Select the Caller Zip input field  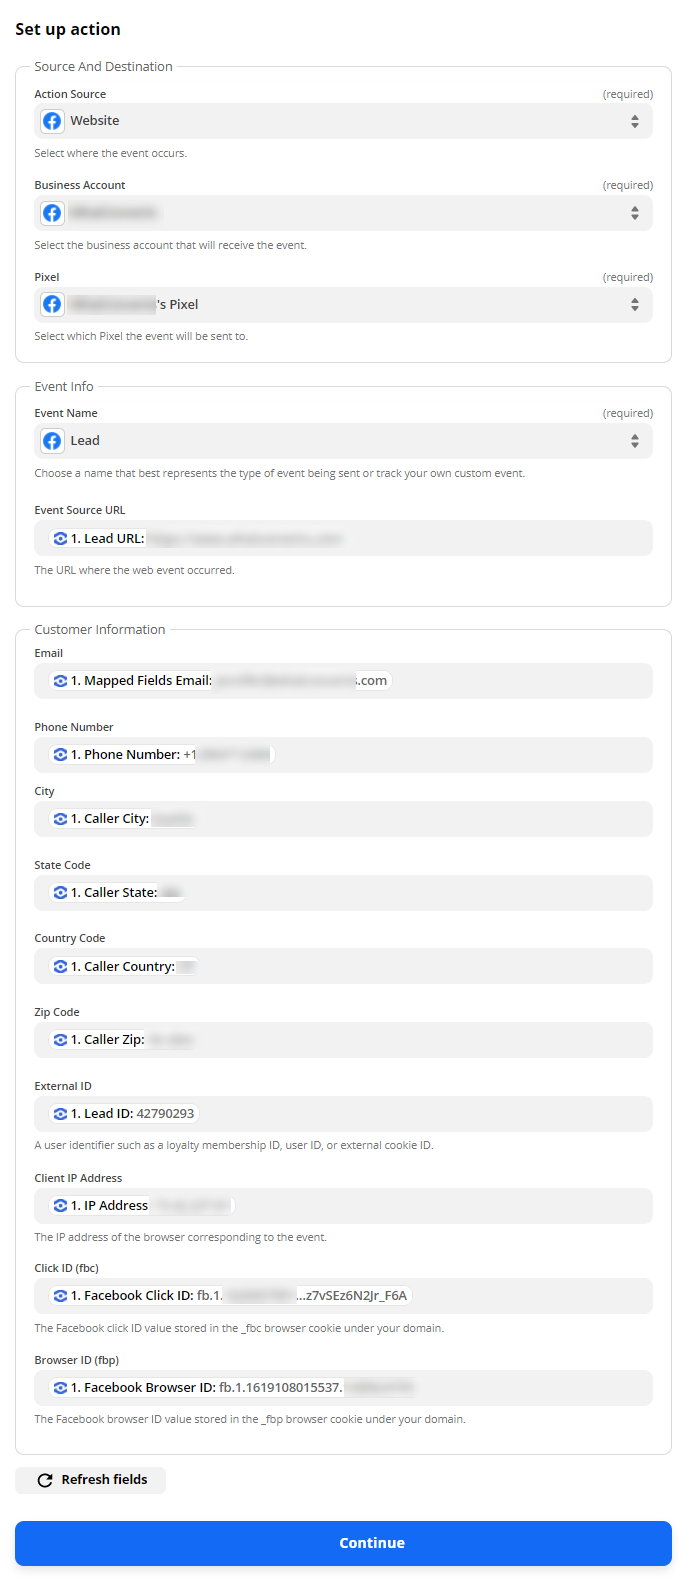click(x=343, y=1040)
